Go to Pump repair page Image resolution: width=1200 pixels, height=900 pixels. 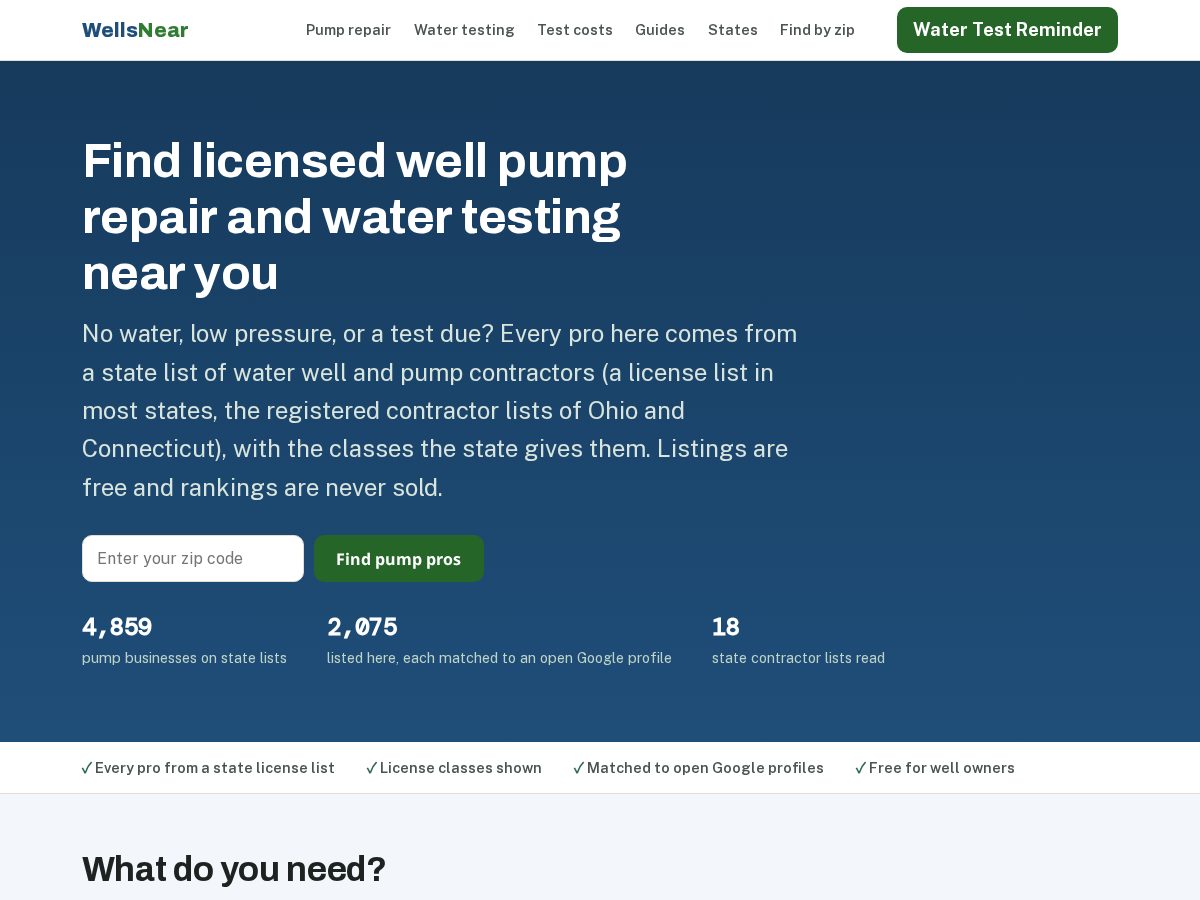(348, 30)
